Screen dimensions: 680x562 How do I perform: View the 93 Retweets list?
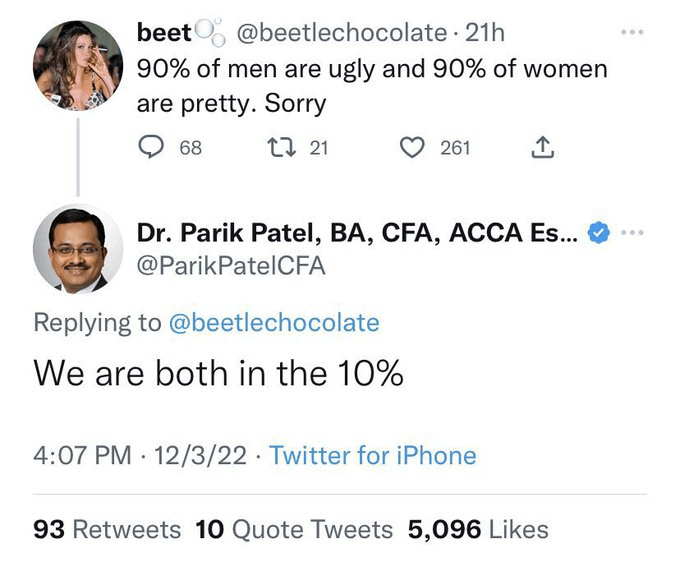pos(107,528)
